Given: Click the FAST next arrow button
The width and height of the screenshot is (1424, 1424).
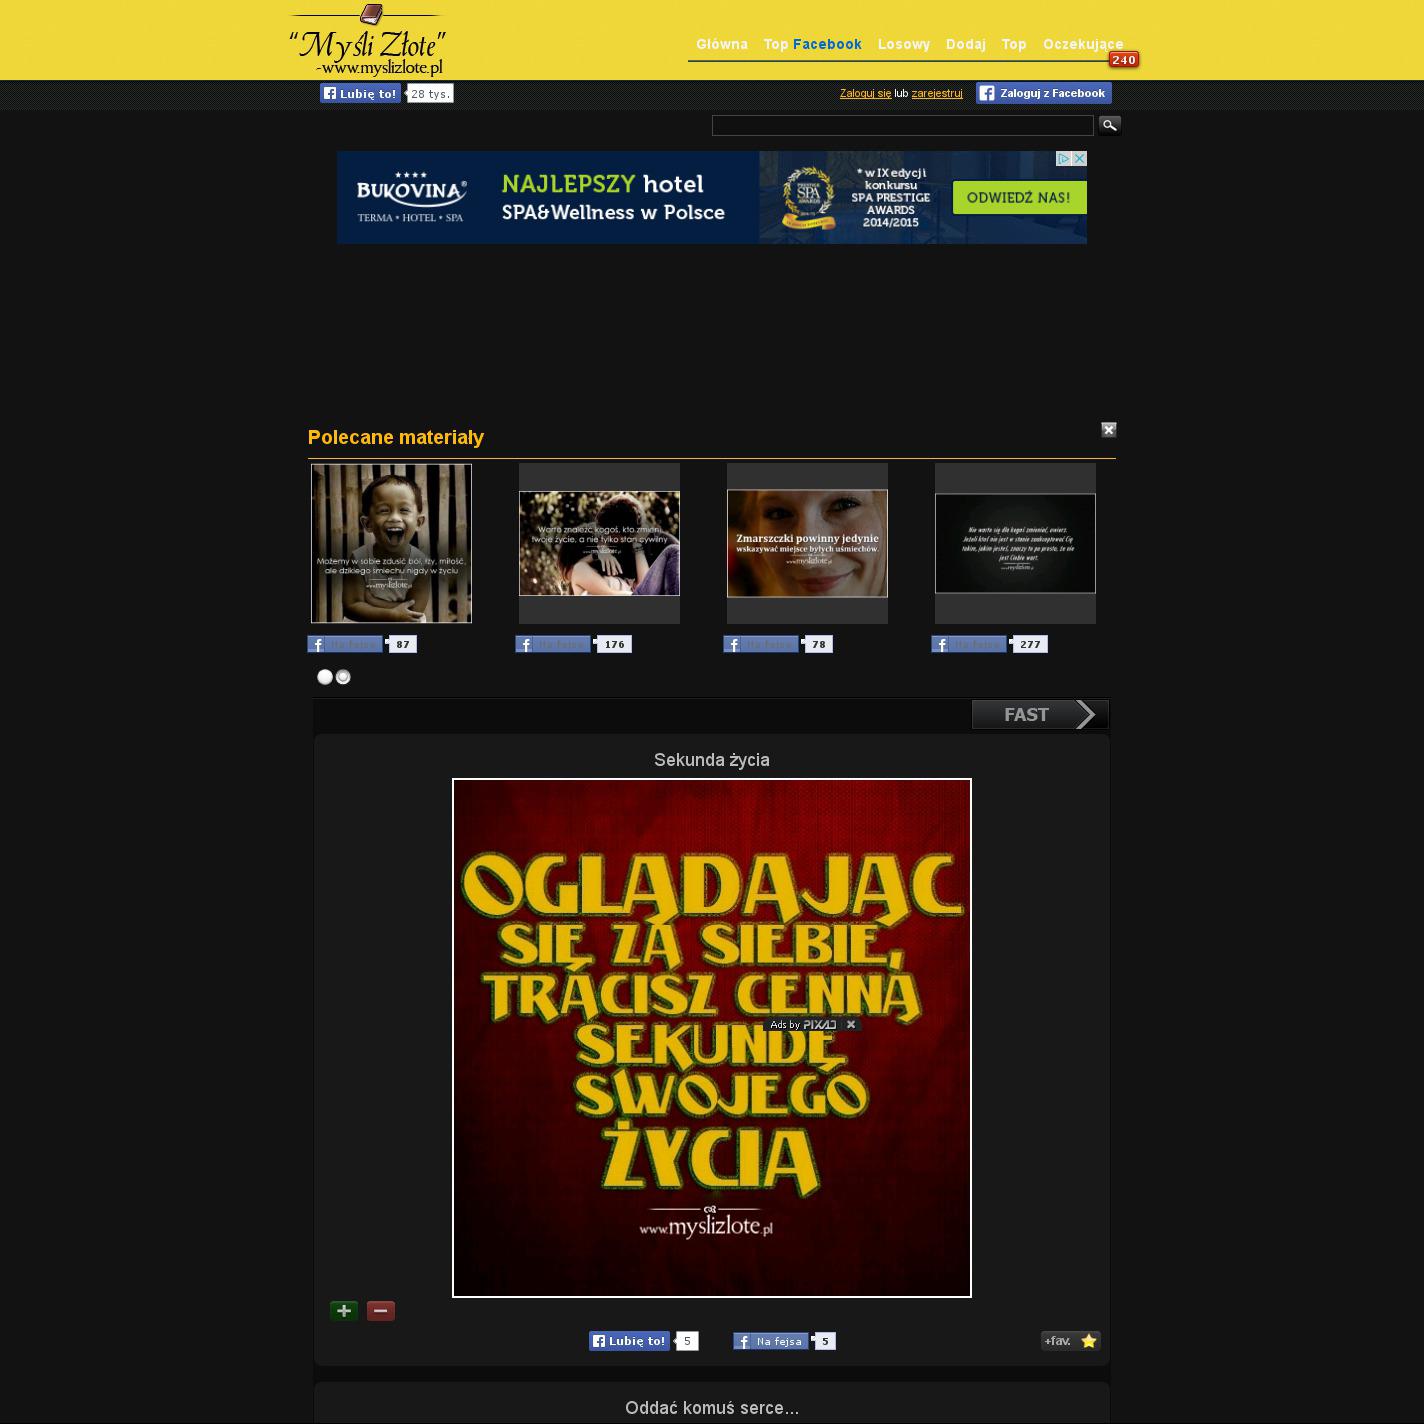Looking at the screenshot, I should pos(1040,714).
